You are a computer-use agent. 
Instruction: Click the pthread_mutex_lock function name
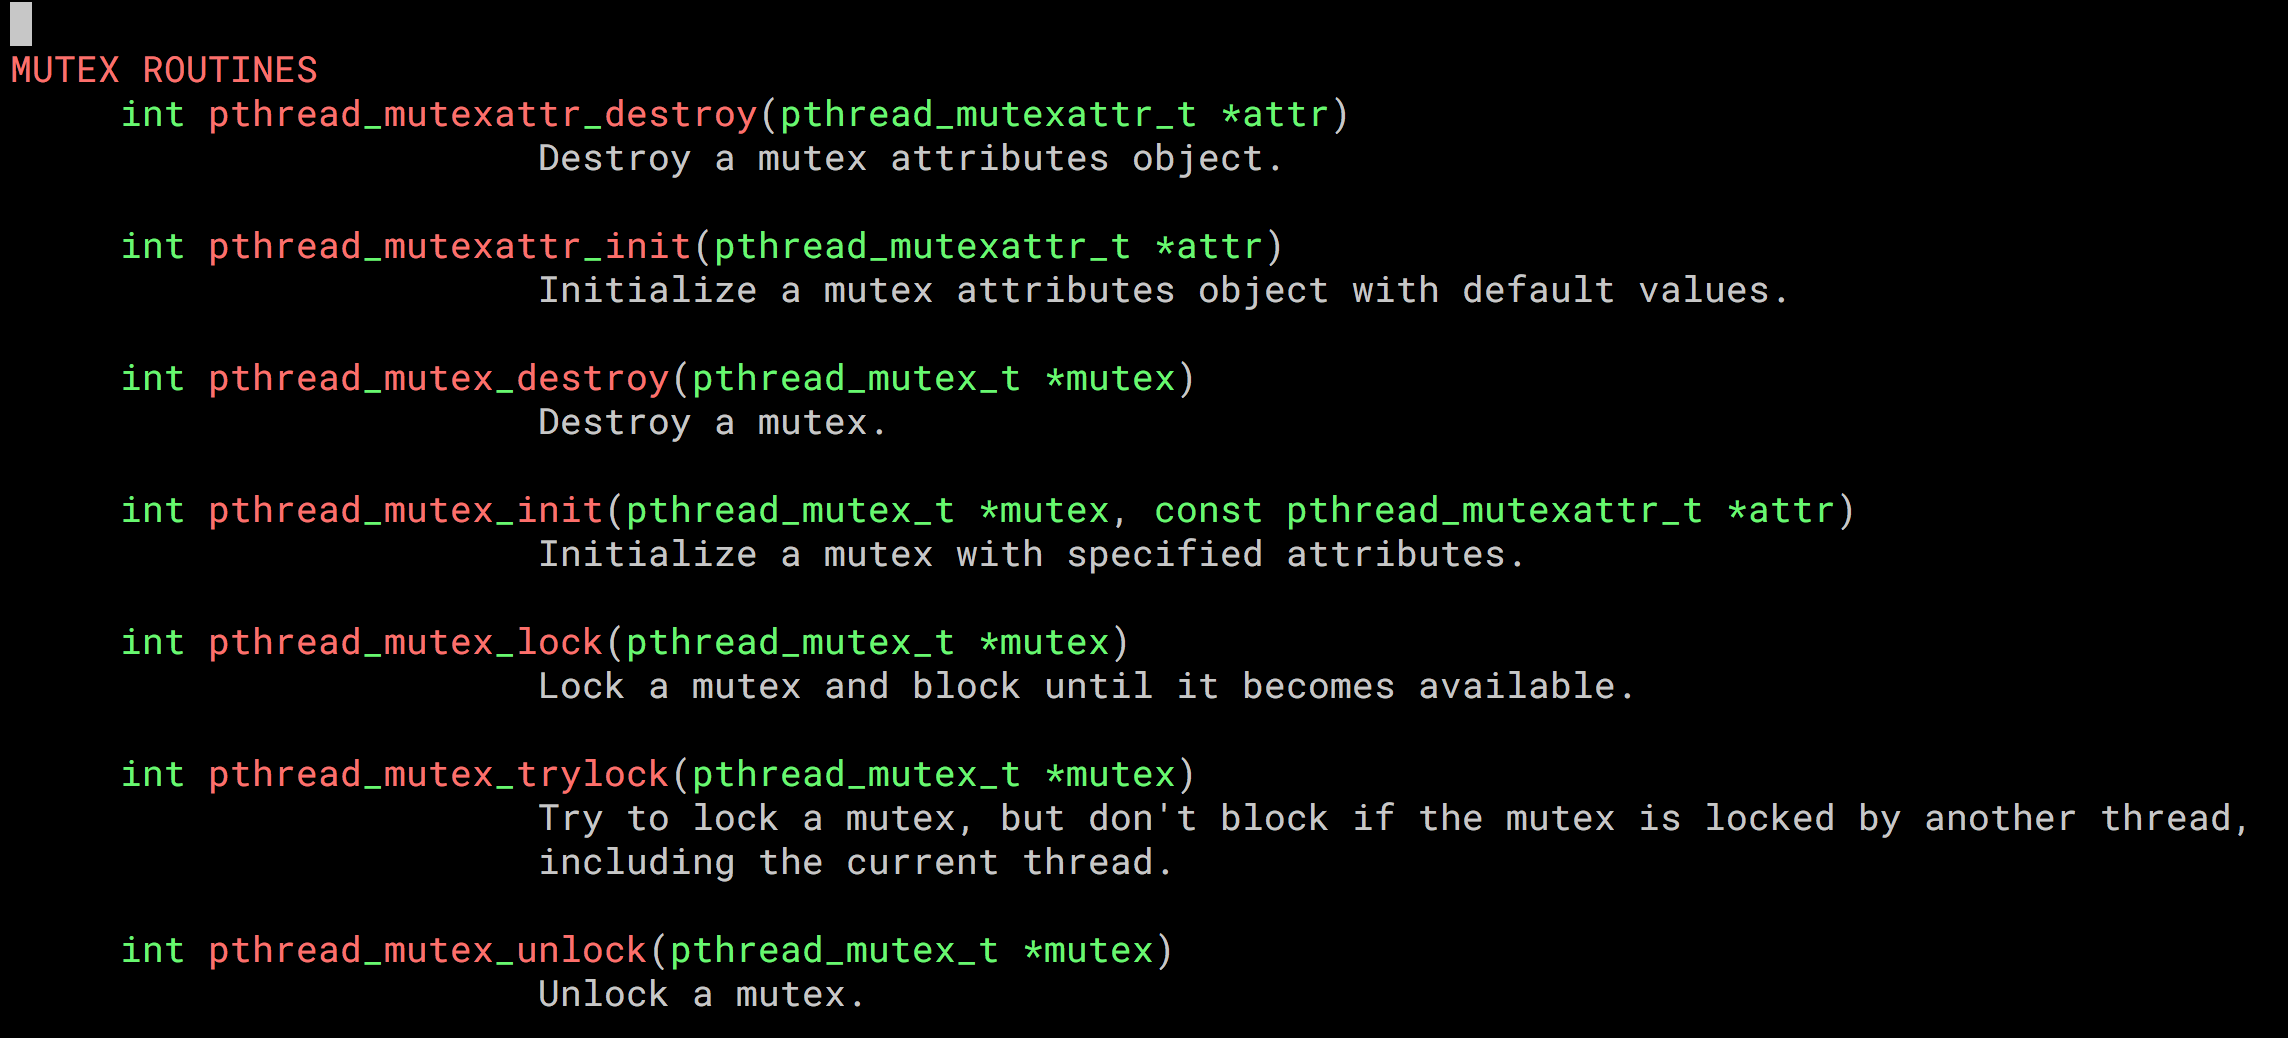[x=406, y=642]
